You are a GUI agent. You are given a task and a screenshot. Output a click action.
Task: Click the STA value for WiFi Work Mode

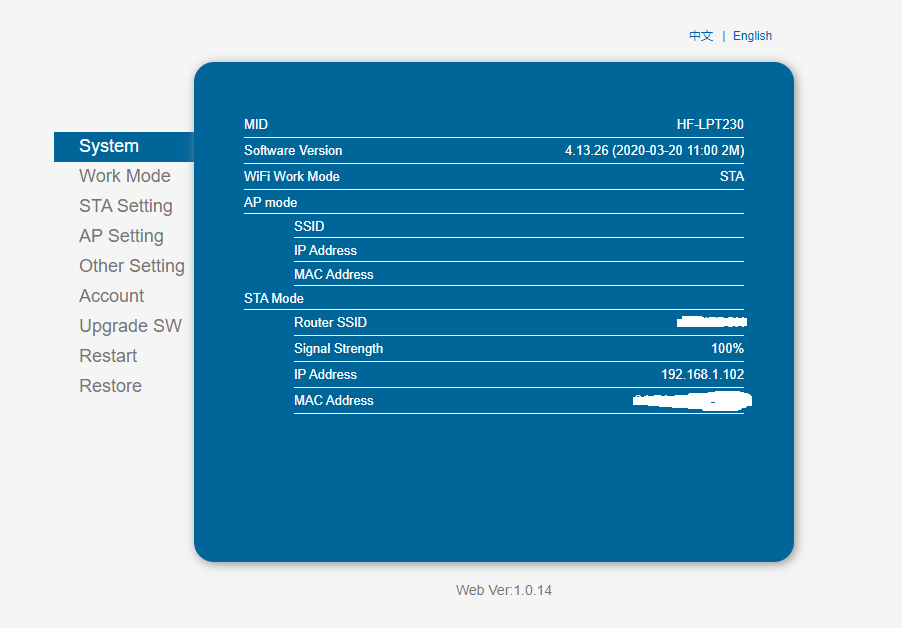pyautogui.click(x=732, y=177)
